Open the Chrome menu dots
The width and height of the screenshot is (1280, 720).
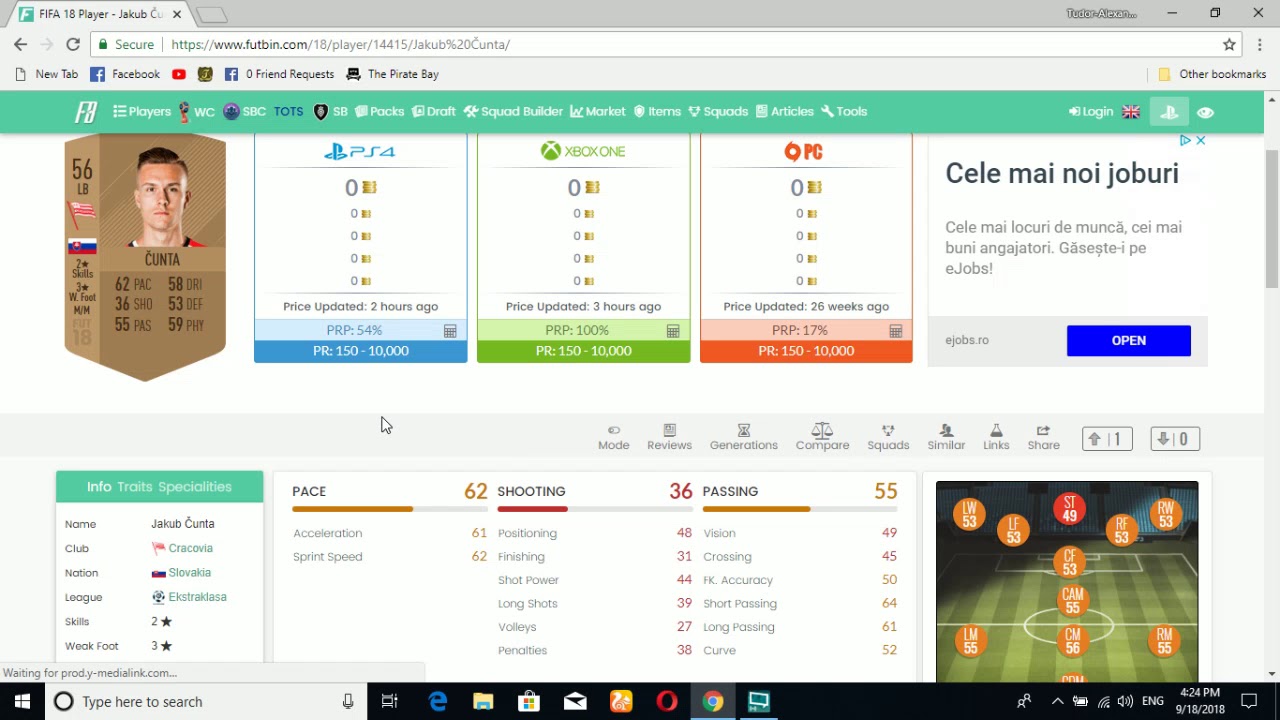(1259, 44)
